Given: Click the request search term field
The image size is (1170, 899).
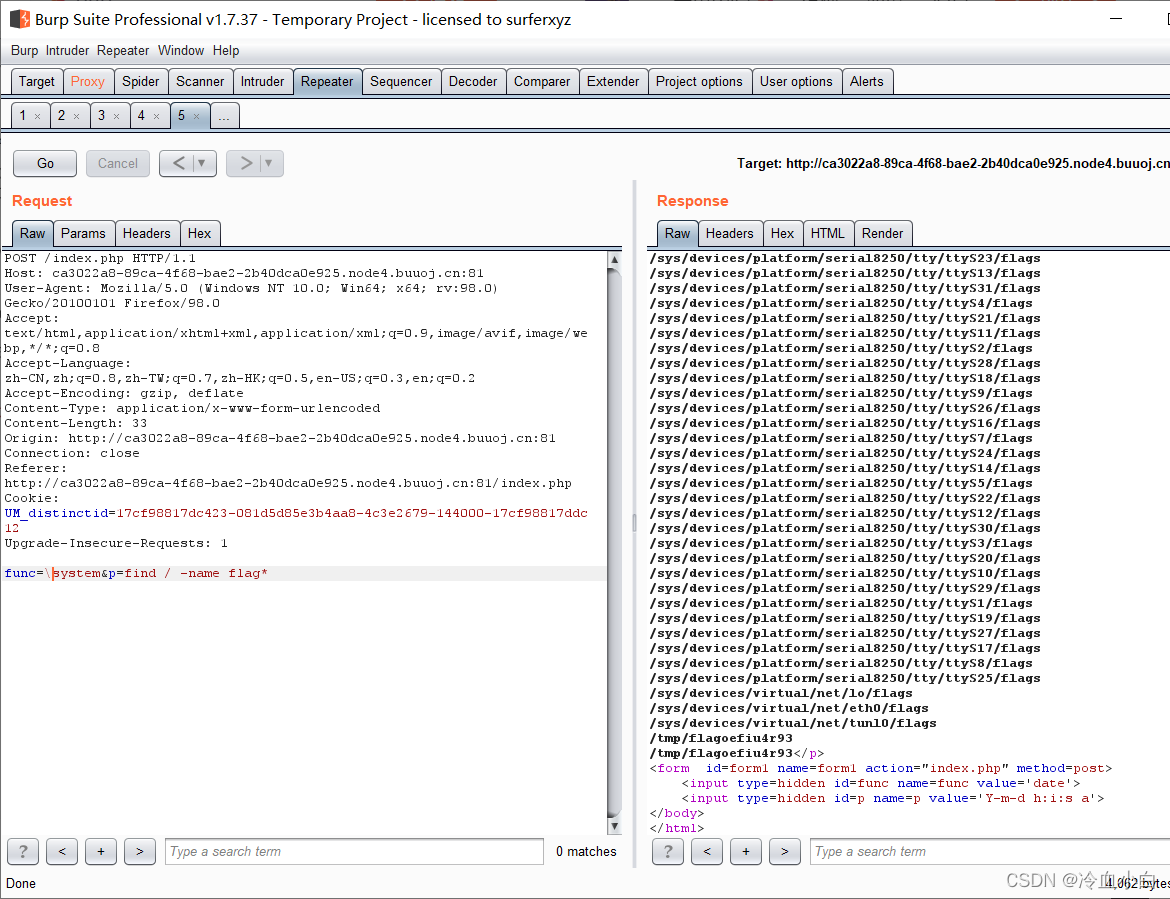Looking at the screenshot, I should click(x=354, y=851).
